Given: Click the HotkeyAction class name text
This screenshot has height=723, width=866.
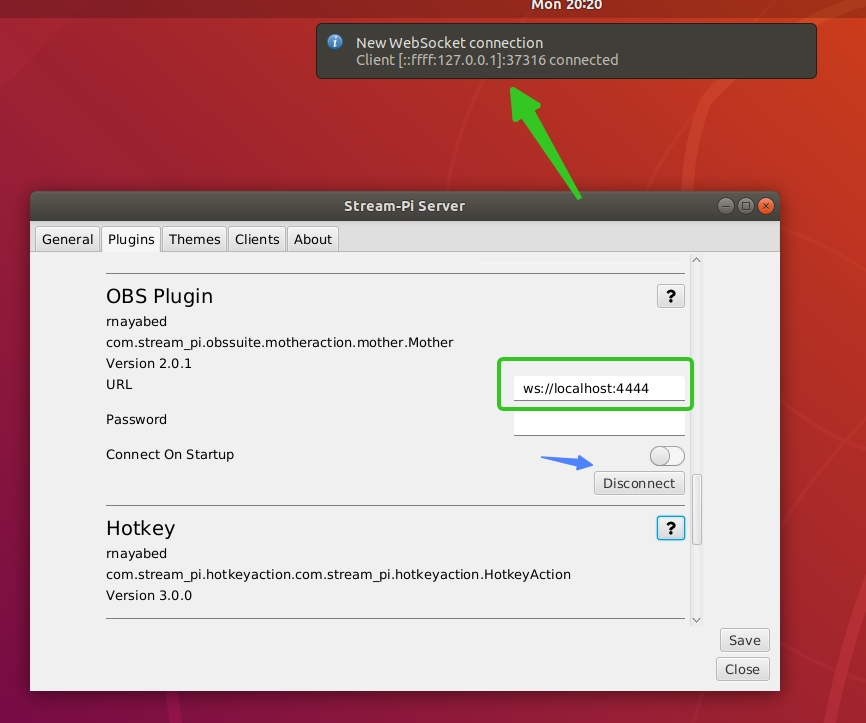Looking at the screenshot, I should coord(338,574).
